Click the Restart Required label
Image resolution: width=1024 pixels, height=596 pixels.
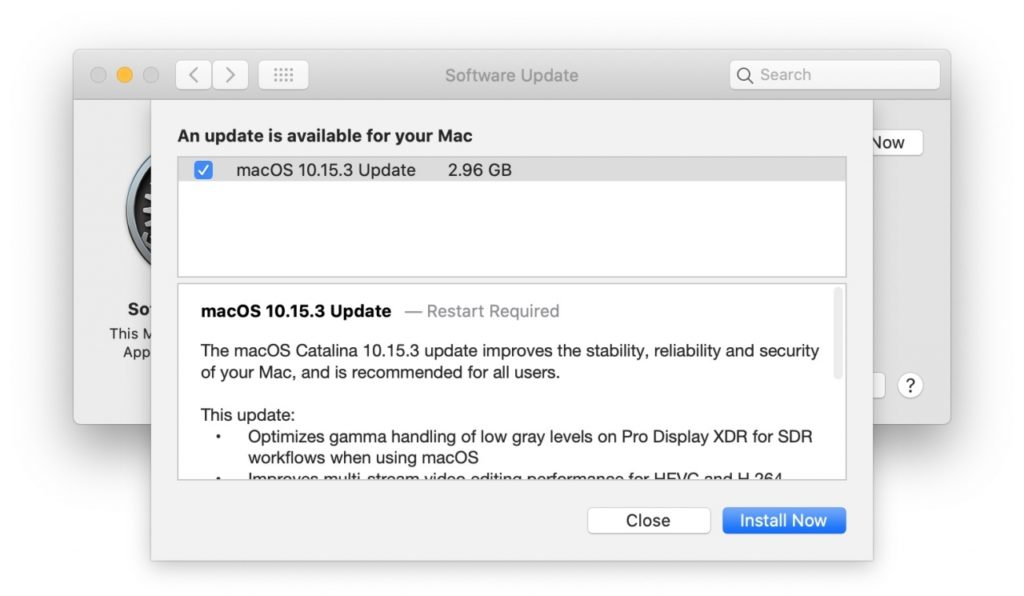tap(493, 311)
